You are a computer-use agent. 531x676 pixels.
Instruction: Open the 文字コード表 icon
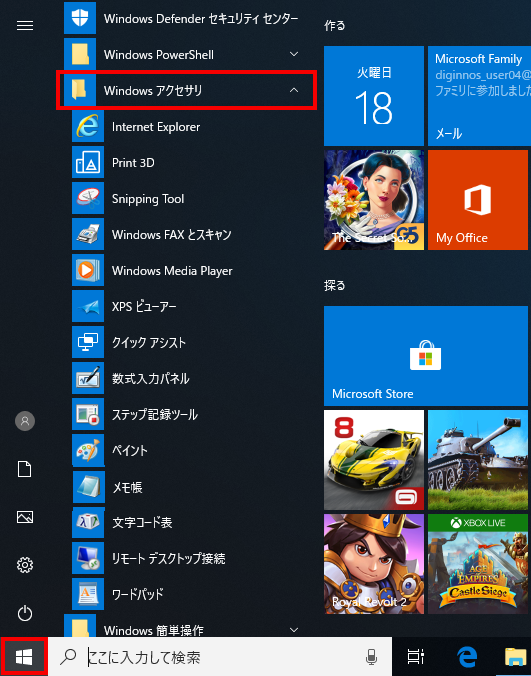click(x=88, y=522)
